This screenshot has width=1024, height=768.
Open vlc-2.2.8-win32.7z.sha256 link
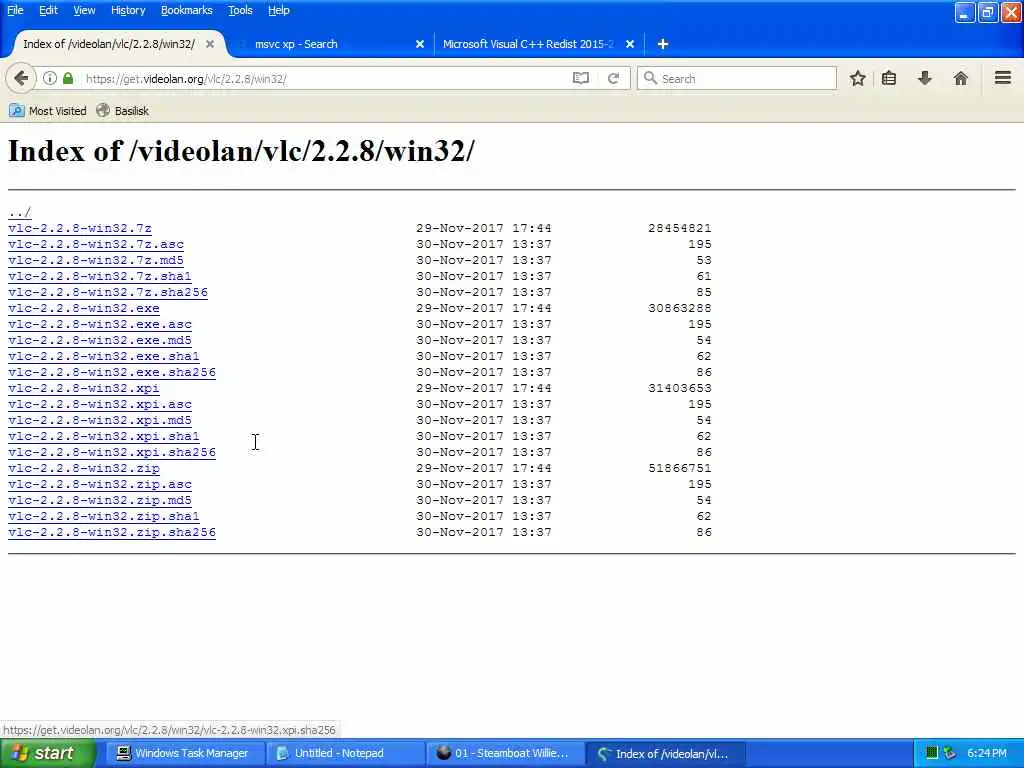108,293
